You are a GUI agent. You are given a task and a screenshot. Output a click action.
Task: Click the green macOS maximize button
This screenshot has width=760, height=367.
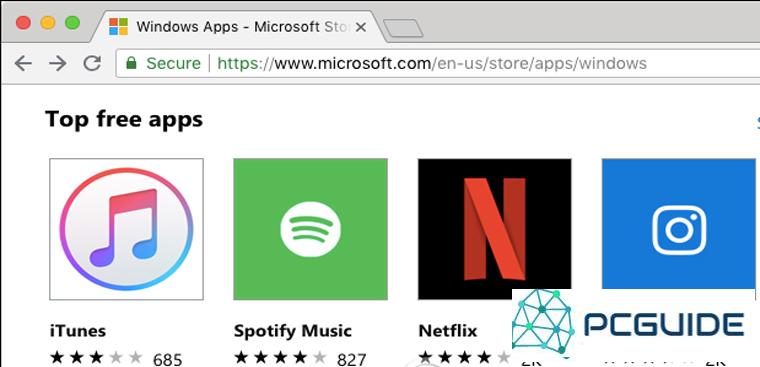(72, 22)
